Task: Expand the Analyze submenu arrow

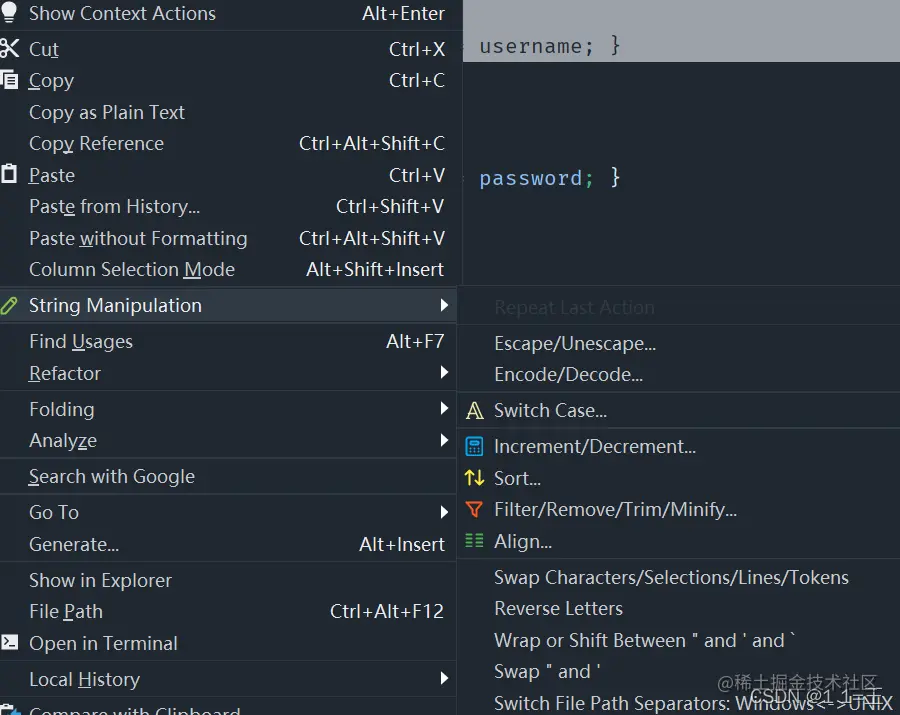Action: click(444, 440)
